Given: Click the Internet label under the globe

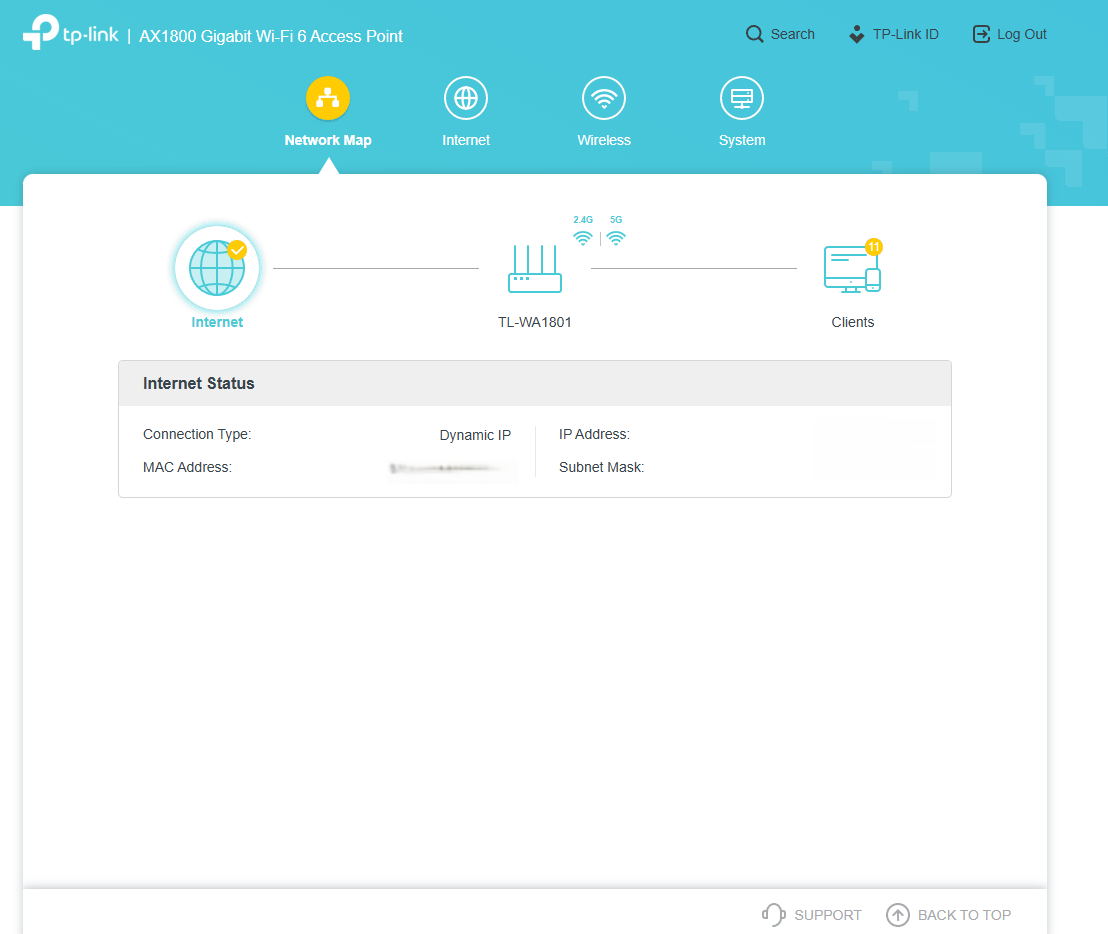Looking at the screenshot, I should (217, 322).
